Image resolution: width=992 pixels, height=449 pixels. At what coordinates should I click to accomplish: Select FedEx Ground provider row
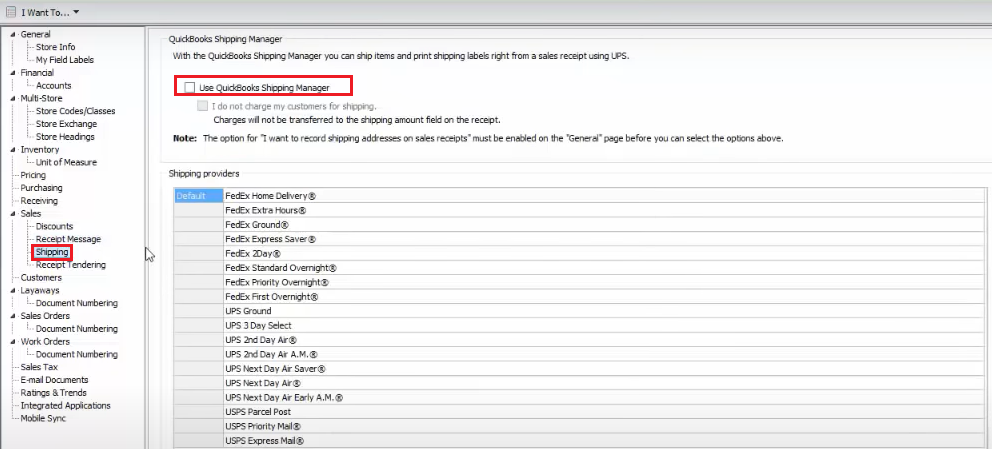(x=604, y=224)
